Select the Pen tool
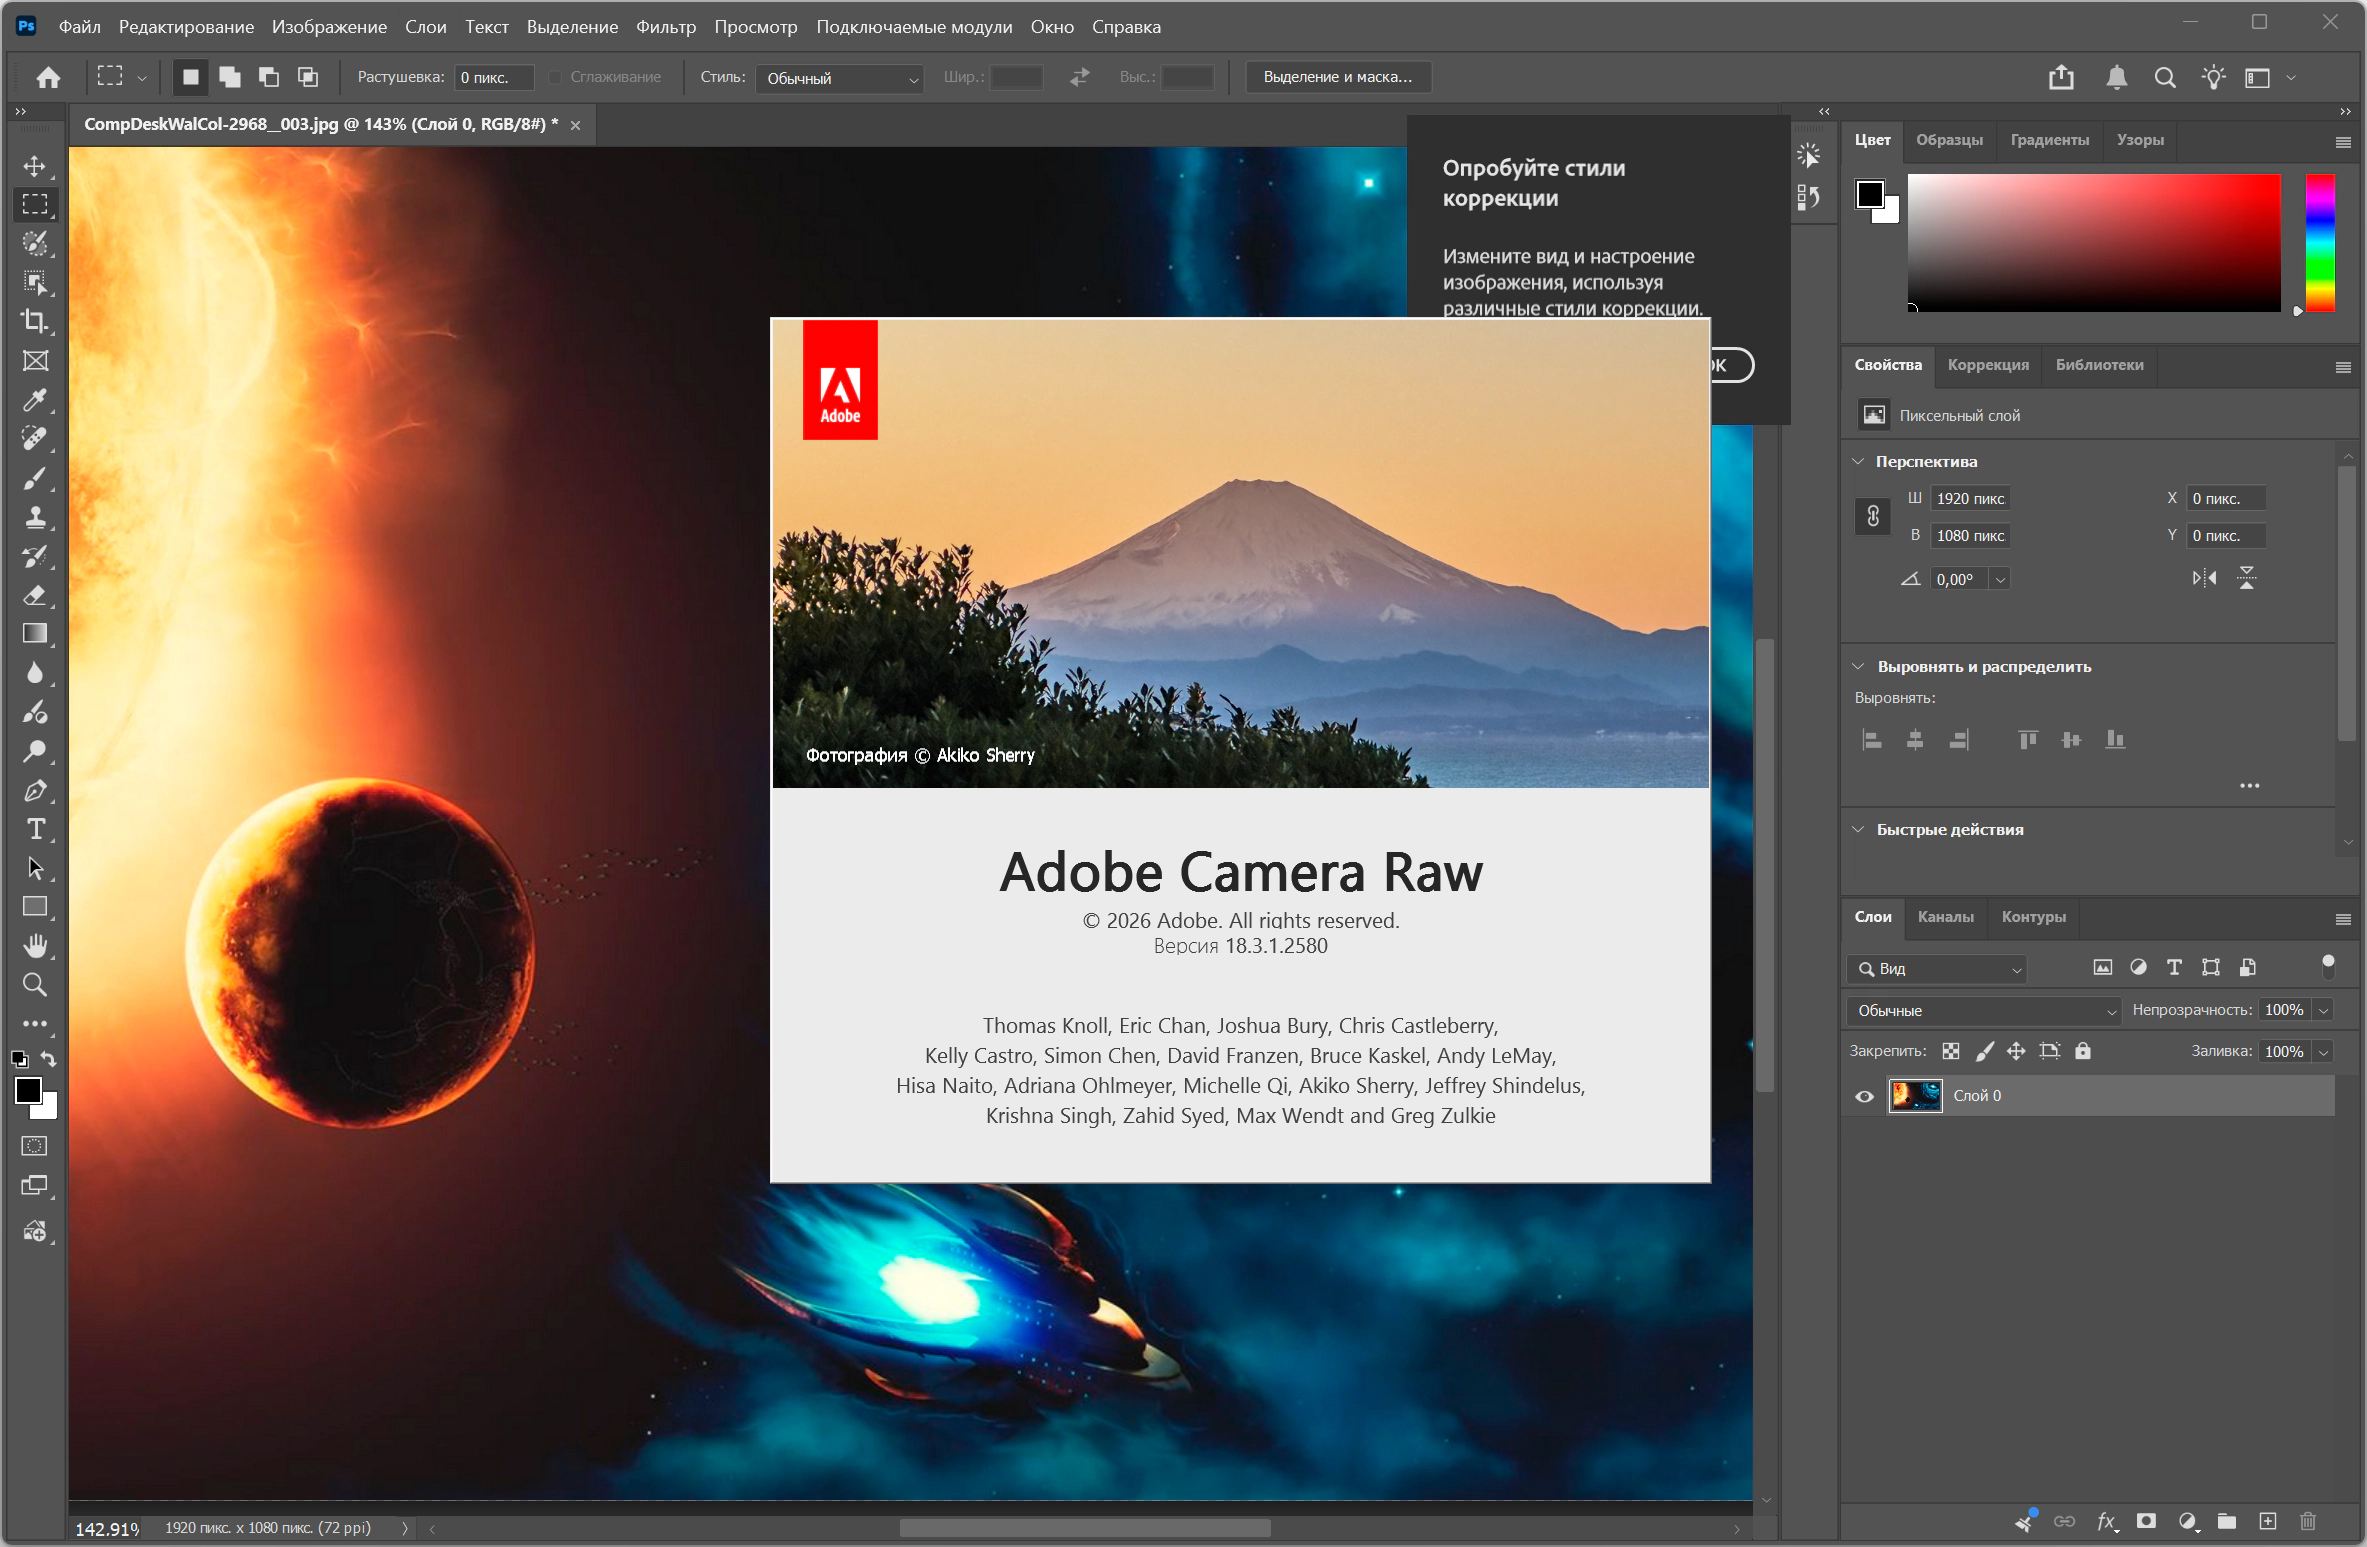Image resolution: width=2367 pixels, height=1547 pixels. [x=35, y=790]
